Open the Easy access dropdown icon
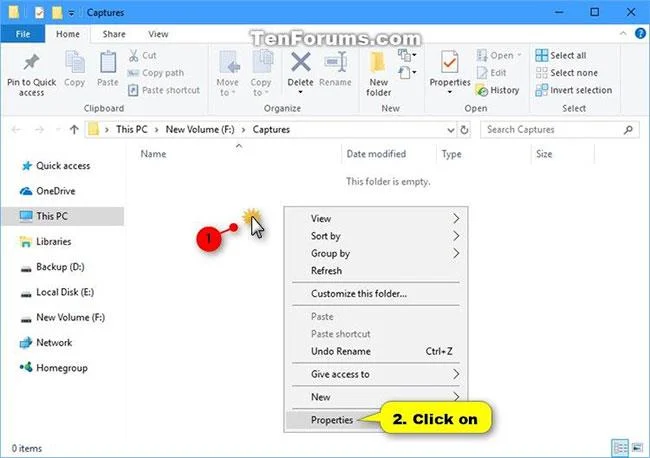The image size is (650, 458). (x=407, y=73)
